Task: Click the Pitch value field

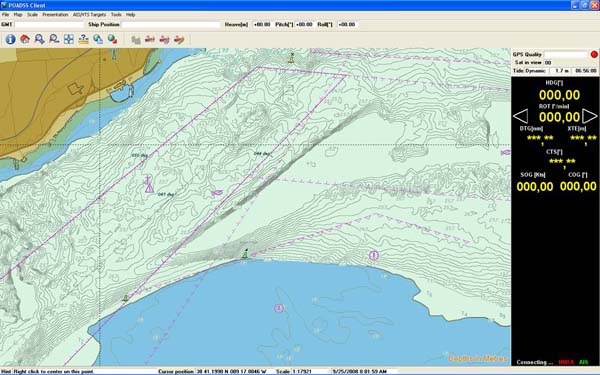Action: [x=305, y=24]
